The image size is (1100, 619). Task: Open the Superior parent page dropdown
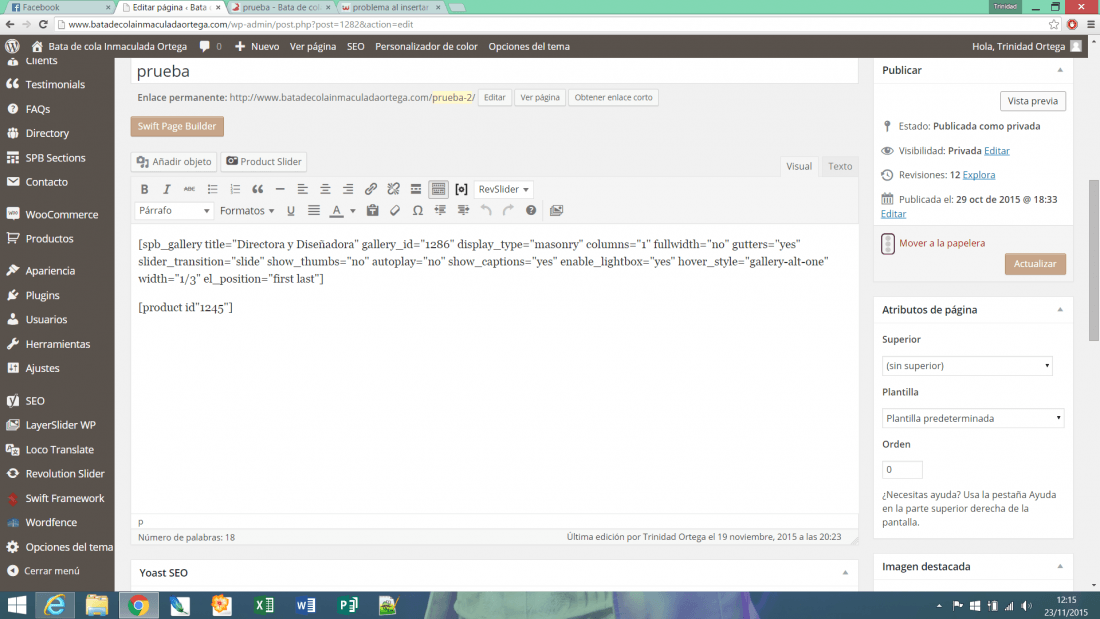tap(967, 366)
